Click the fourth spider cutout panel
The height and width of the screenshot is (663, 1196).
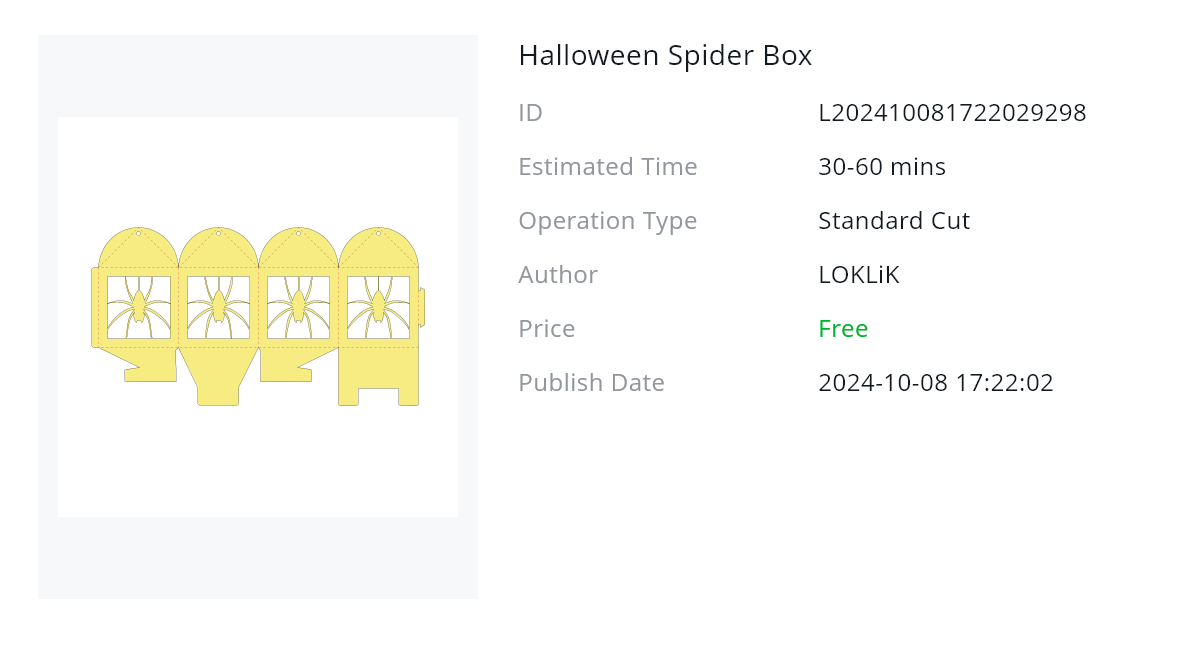(378, 307)
